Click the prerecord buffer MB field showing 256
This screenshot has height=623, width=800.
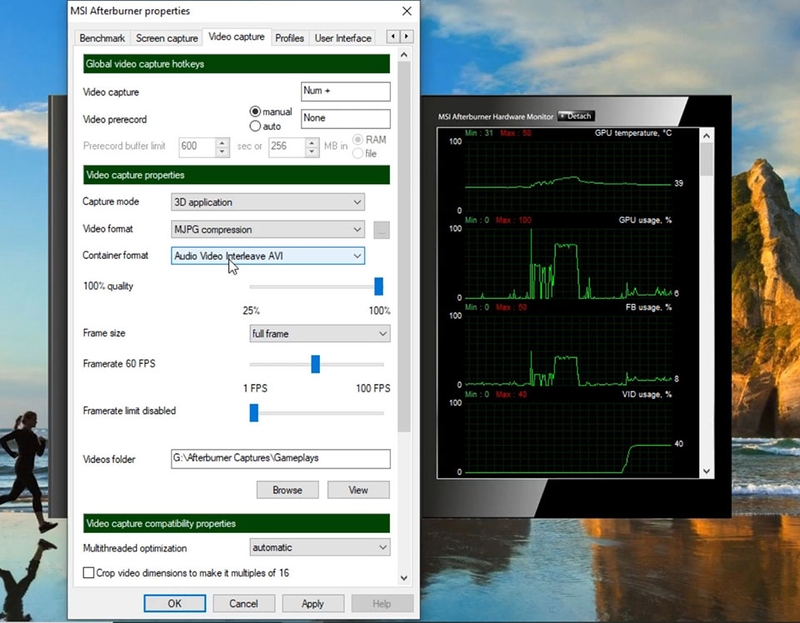point(287,147)
